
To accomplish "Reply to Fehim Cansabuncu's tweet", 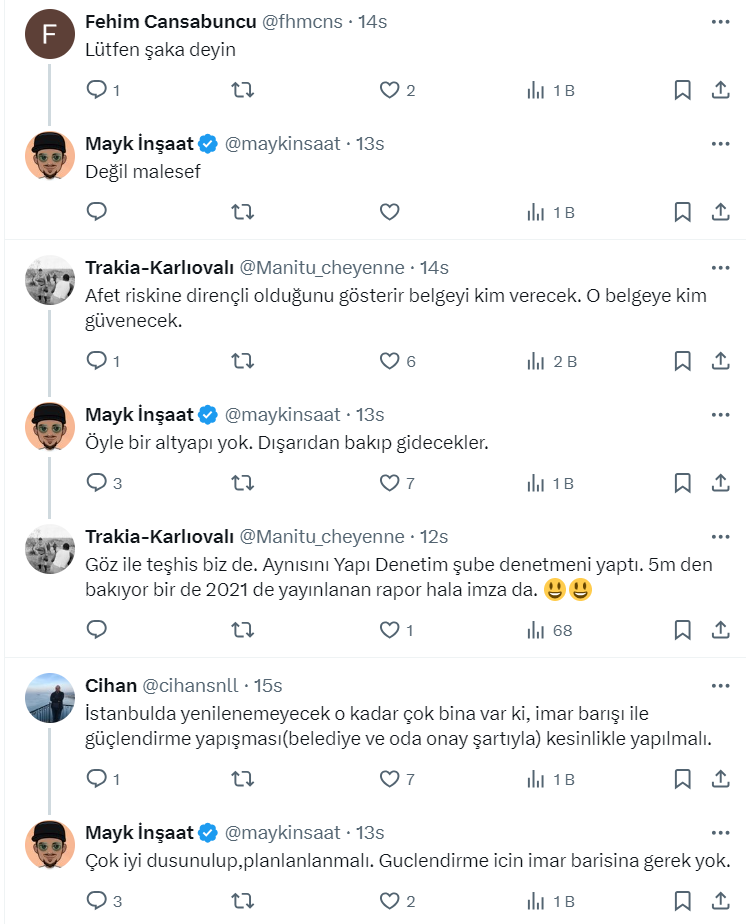I will 98,91.
